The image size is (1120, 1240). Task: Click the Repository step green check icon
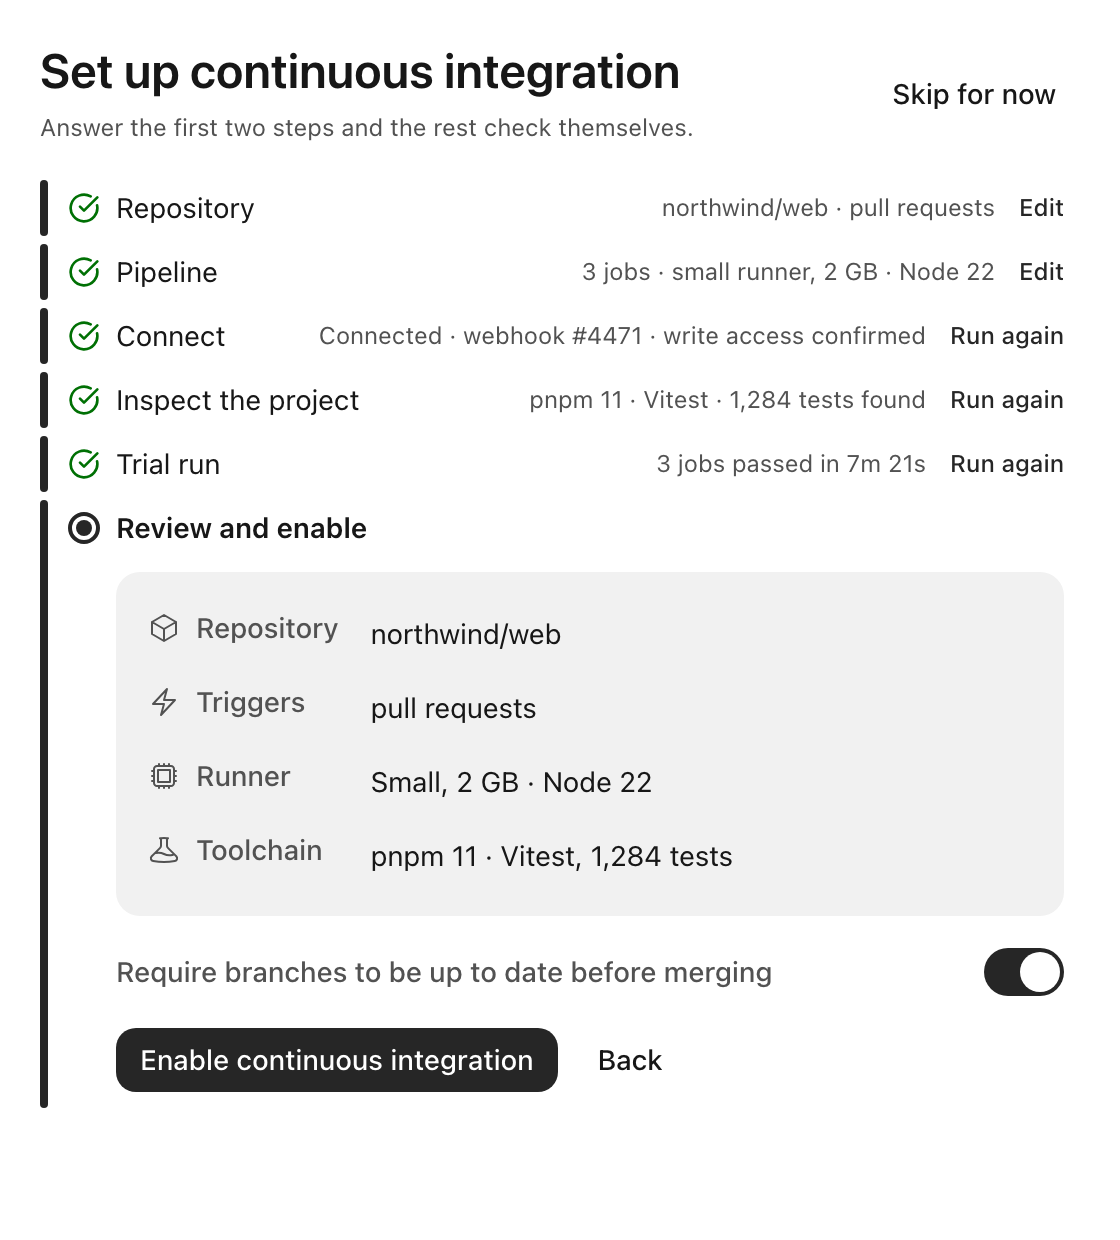pyautogui.click(x=84, y=208)
